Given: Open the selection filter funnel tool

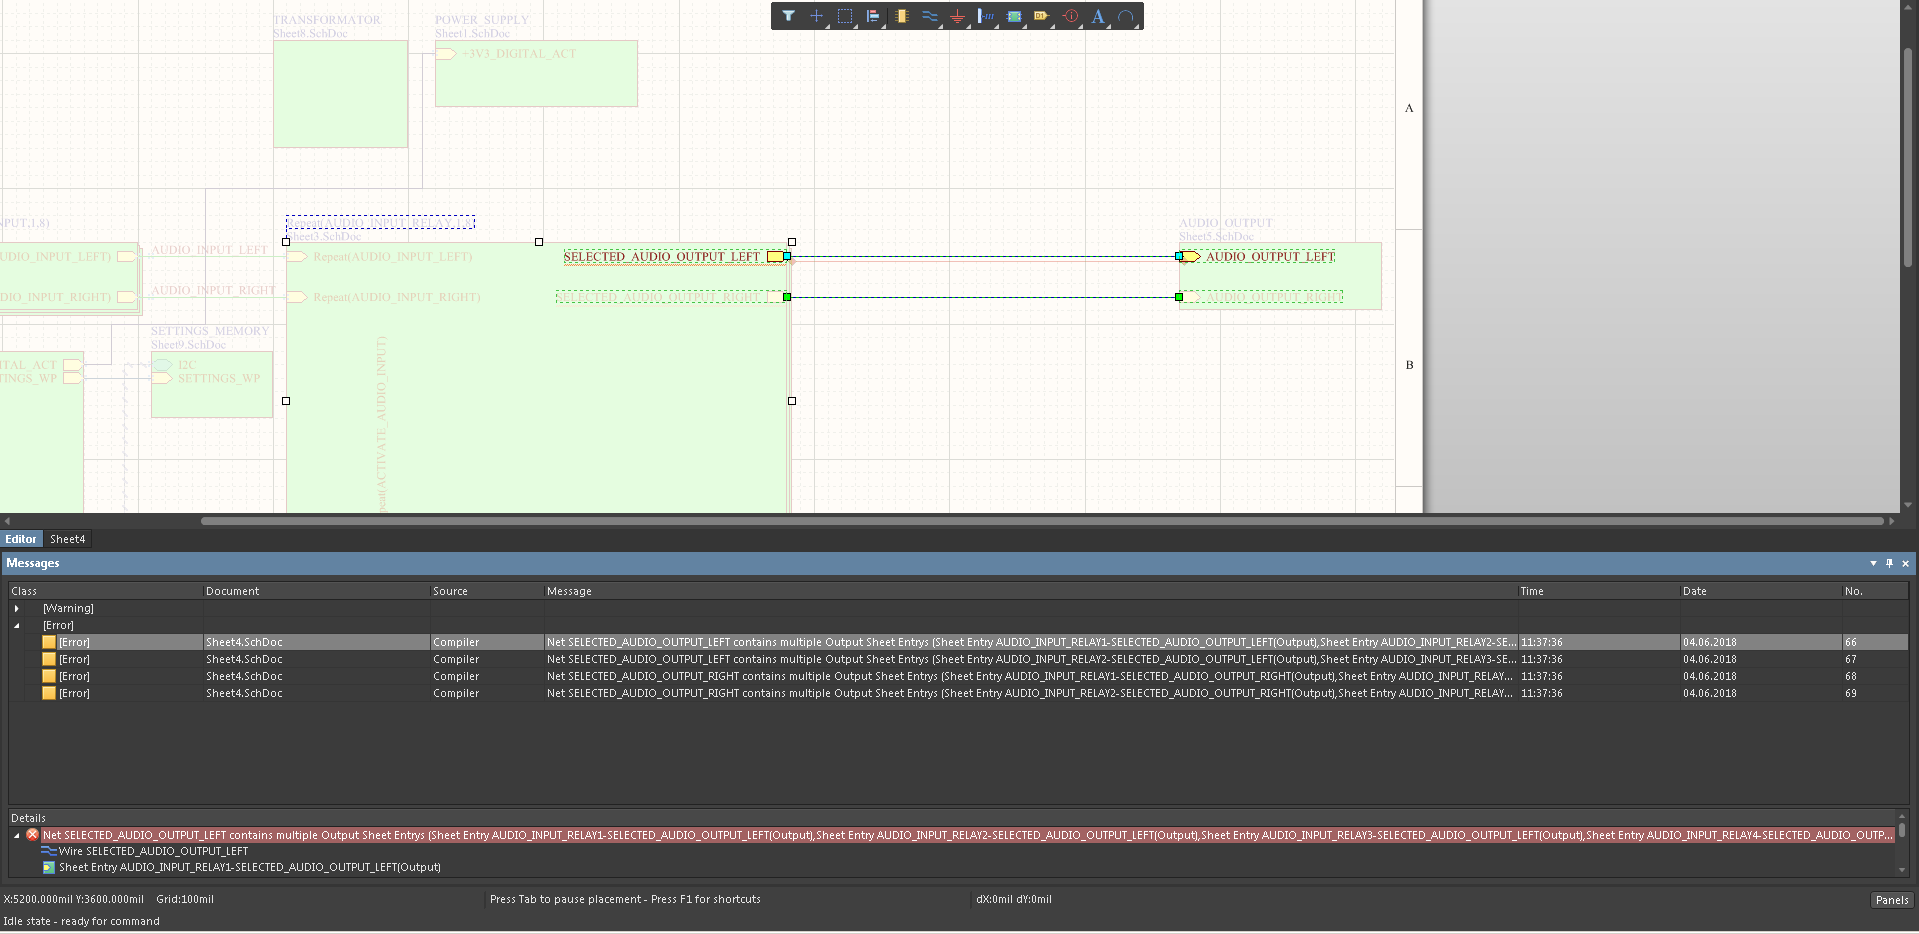Looking at the screenshot, I should [x=788, y=16].
